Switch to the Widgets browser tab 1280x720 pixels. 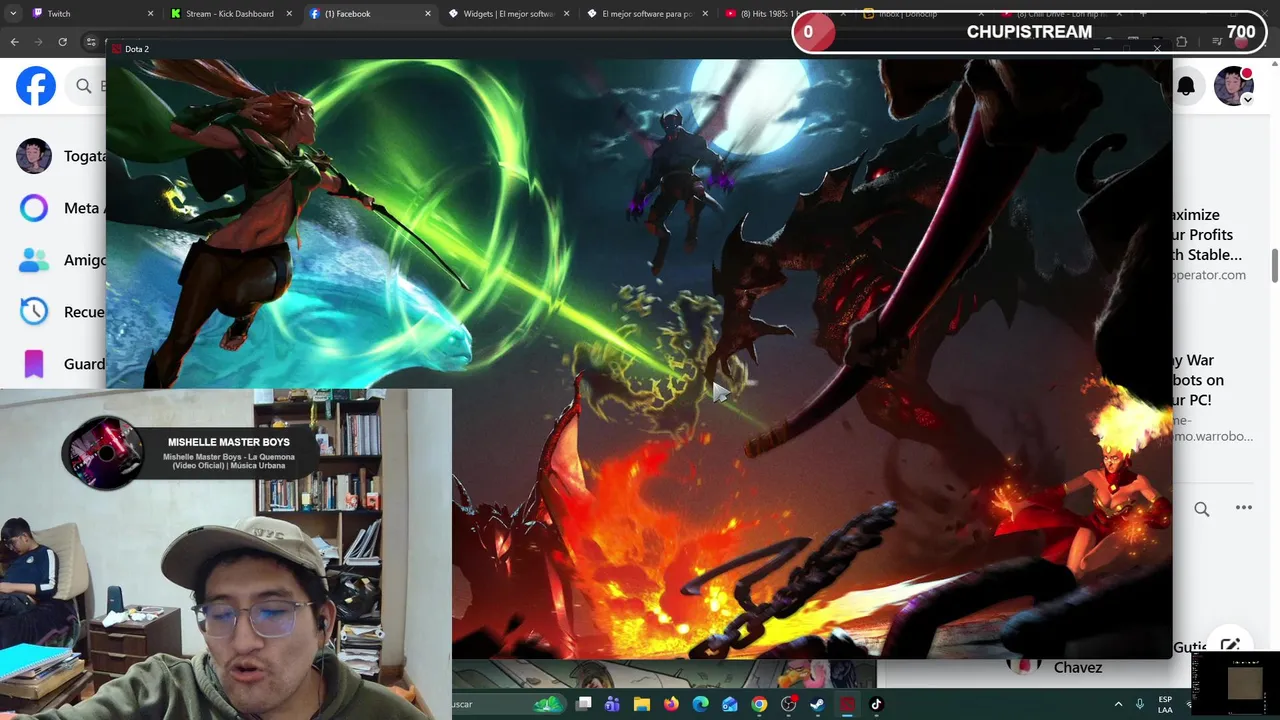click(x=508, y=14)
